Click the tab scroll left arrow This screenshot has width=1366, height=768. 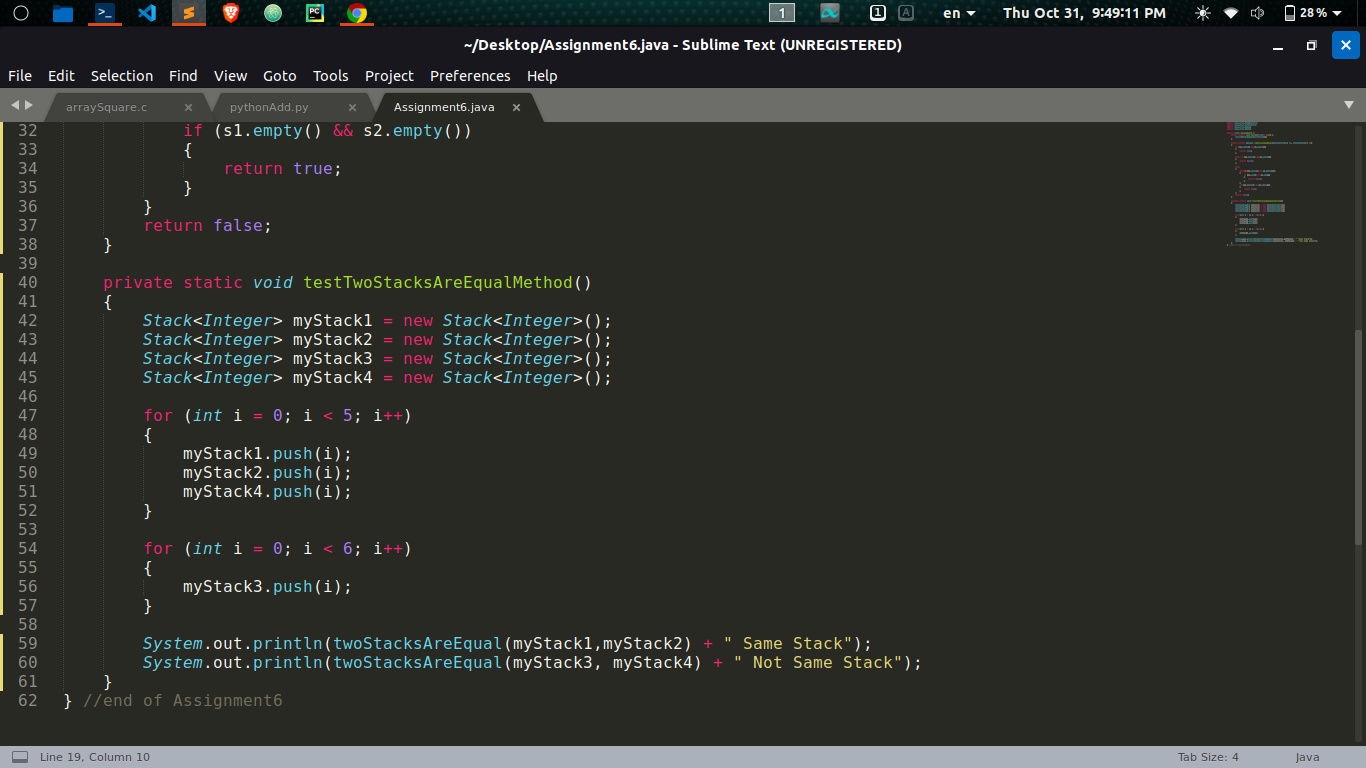point(15,105)
